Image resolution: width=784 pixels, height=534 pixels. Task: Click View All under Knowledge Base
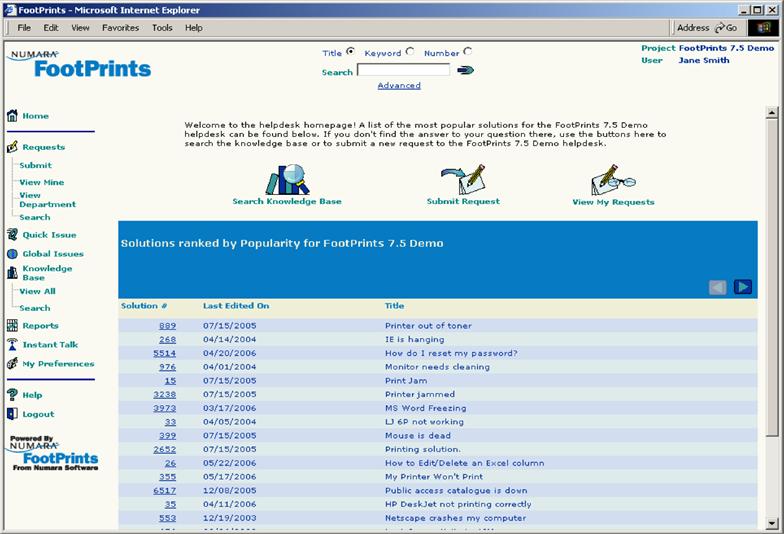38,291
